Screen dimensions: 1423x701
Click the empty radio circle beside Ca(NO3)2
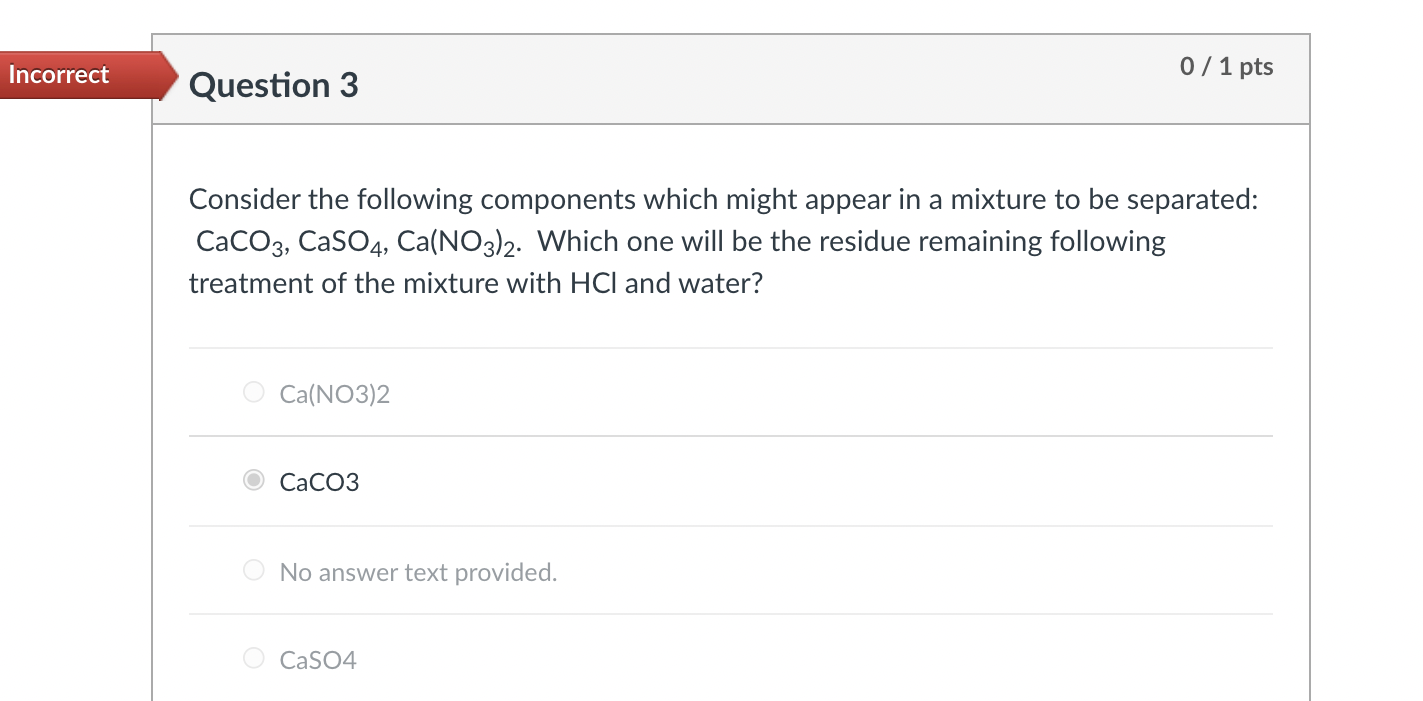tap(253, 392)
